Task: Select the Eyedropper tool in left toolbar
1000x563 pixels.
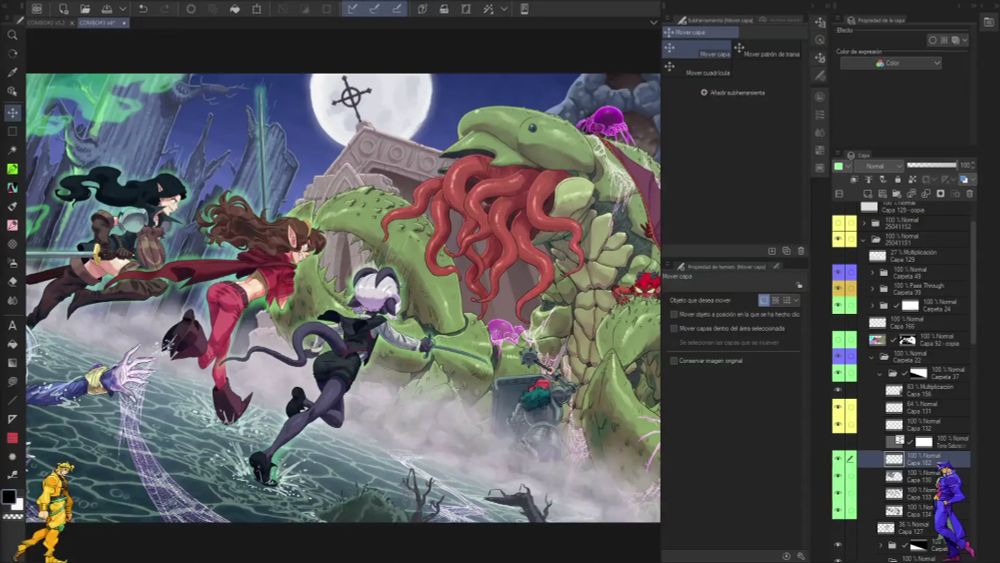Action: point(12,72)
